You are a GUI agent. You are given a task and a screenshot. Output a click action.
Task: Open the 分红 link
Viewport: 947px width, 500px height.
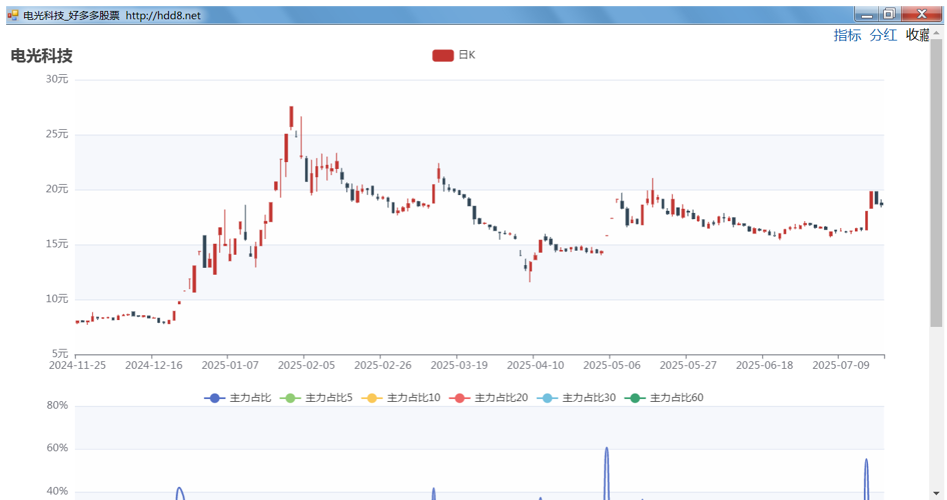(x=883, y=35)
